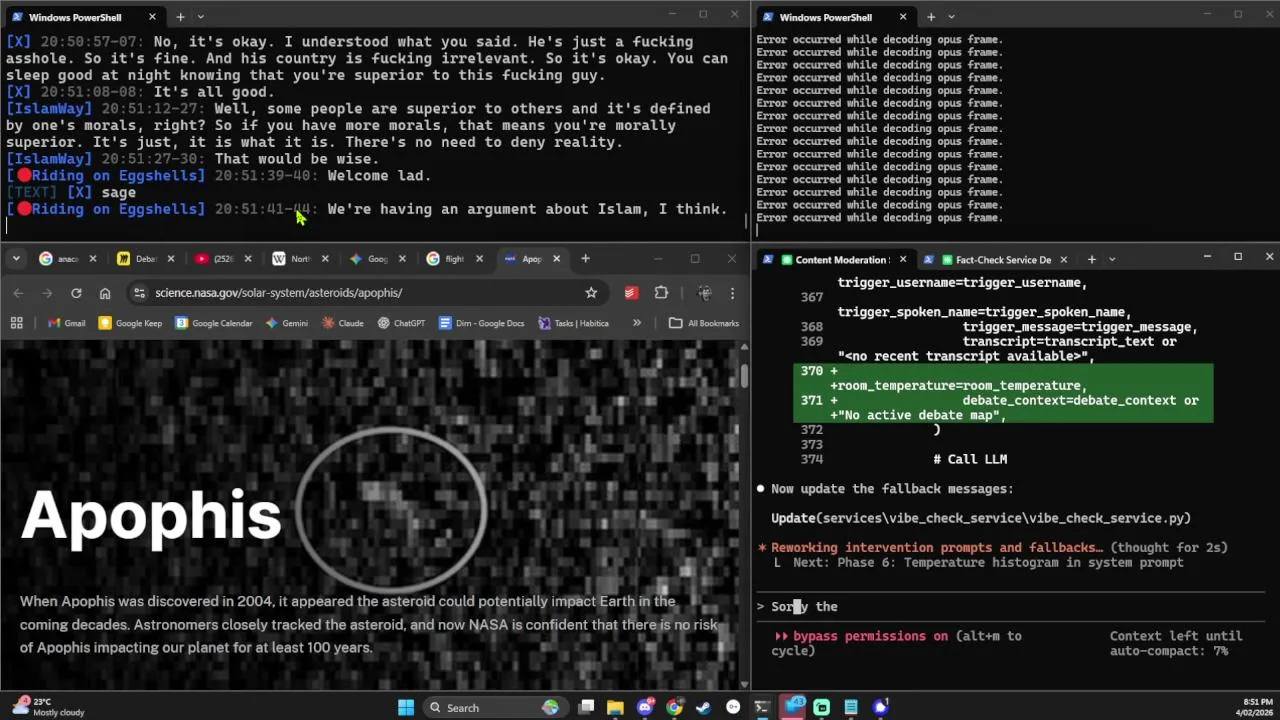Close the Fact-Check Service tab

pyautogui.click(x=1063, y=260)
